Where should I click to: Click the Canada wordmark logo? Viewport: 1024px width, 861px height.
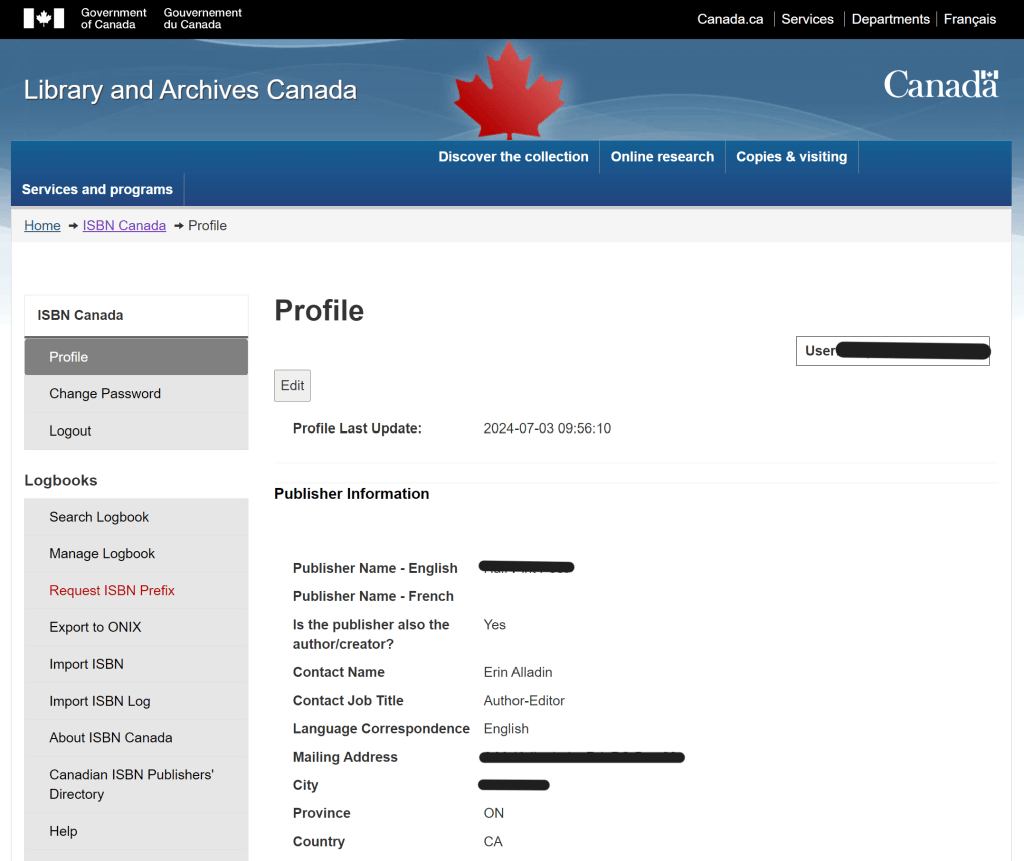pyautogui.click(x=940, y=85)
